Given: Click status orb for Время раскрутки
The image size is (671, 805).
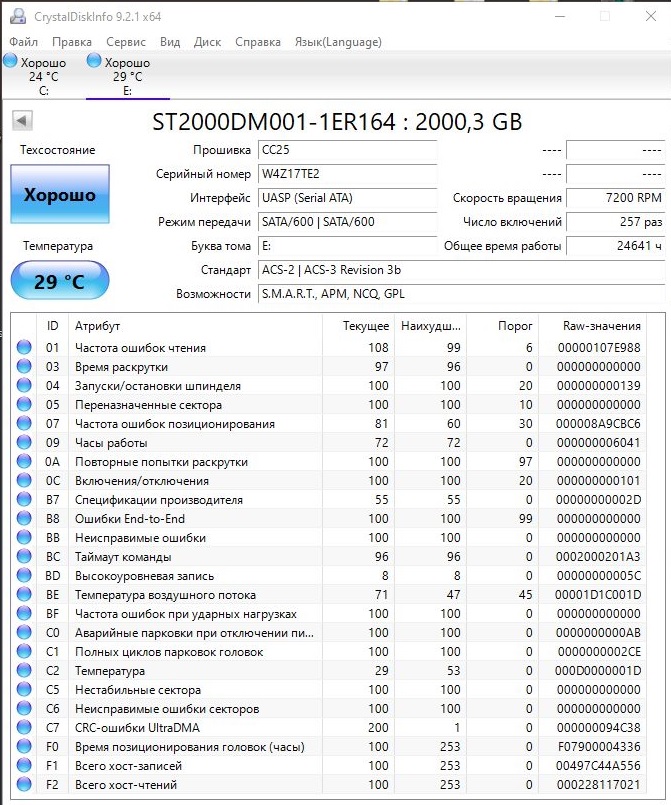Looking at the screenshot, I should pos(24,366).
